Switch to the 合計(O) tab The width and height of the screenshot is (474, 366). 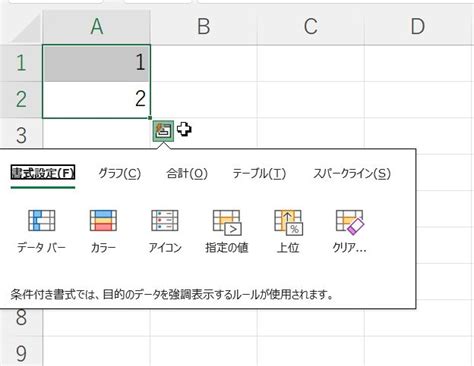187,173
